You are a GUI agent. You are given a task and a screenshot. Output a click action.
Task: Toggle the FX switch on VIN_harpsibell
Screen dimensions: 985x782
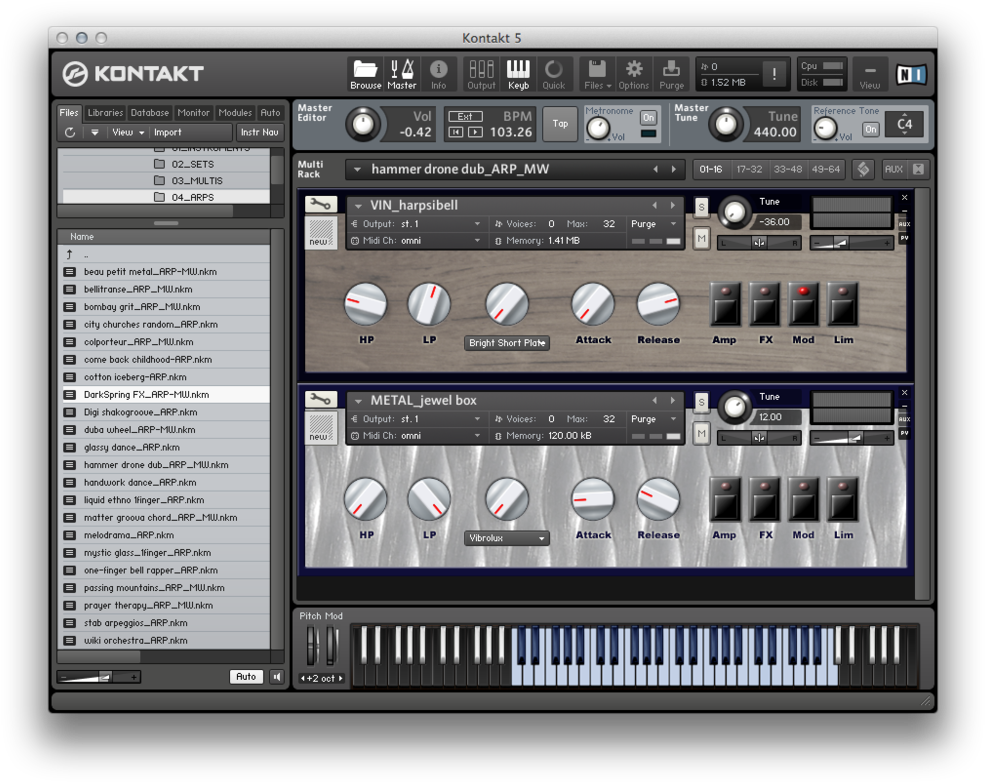pyautogui.click(x=765, y=304)
